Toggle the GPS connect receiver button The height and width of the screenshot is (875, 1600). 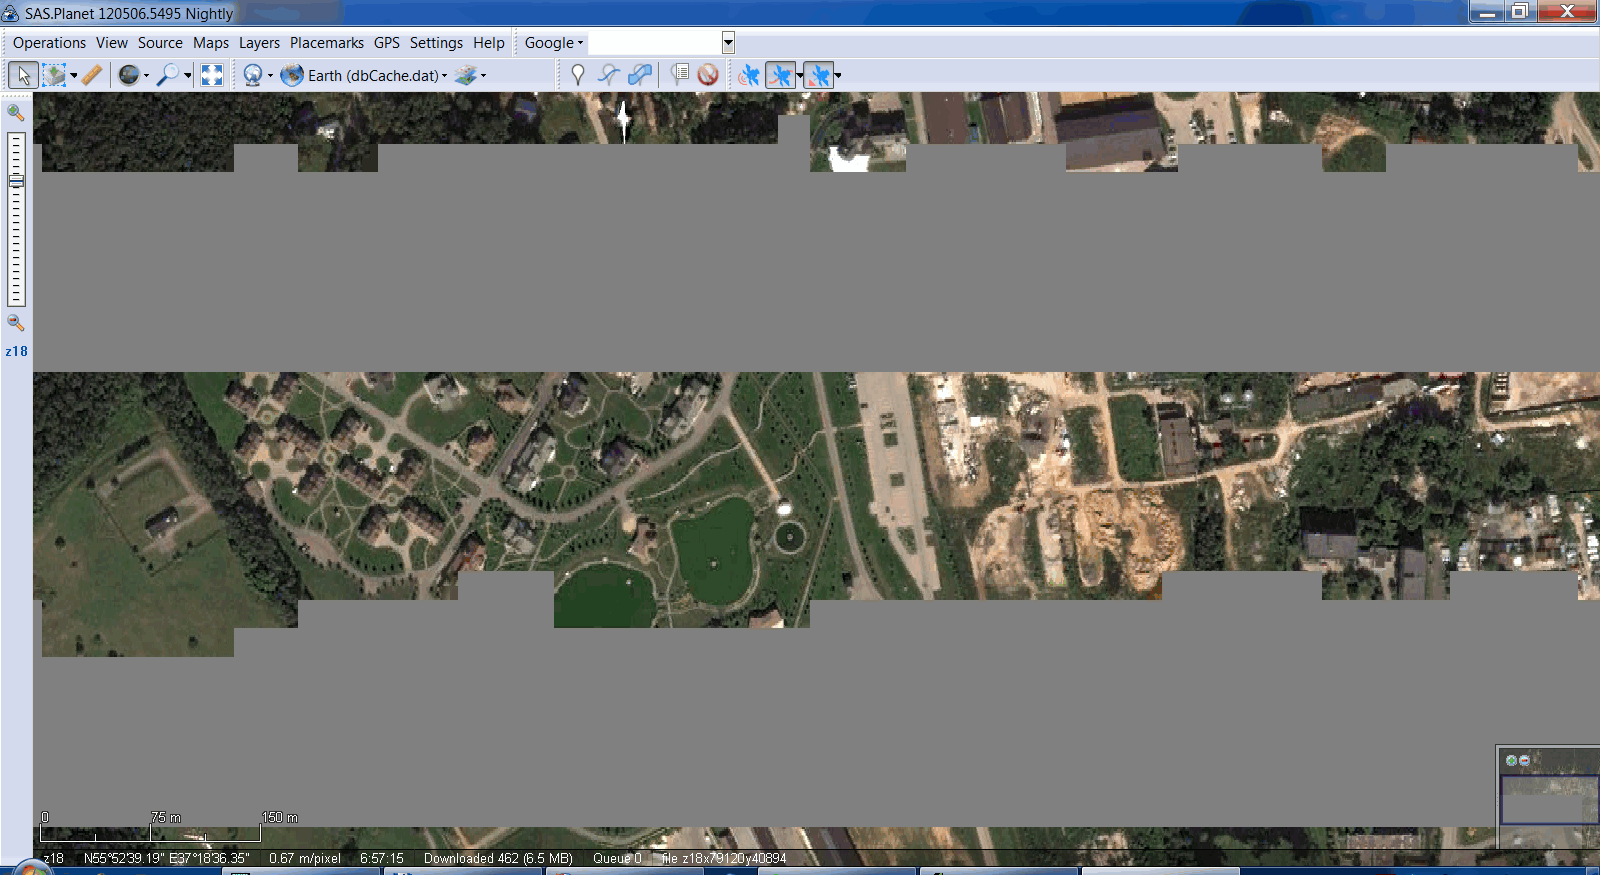[748, 75]
